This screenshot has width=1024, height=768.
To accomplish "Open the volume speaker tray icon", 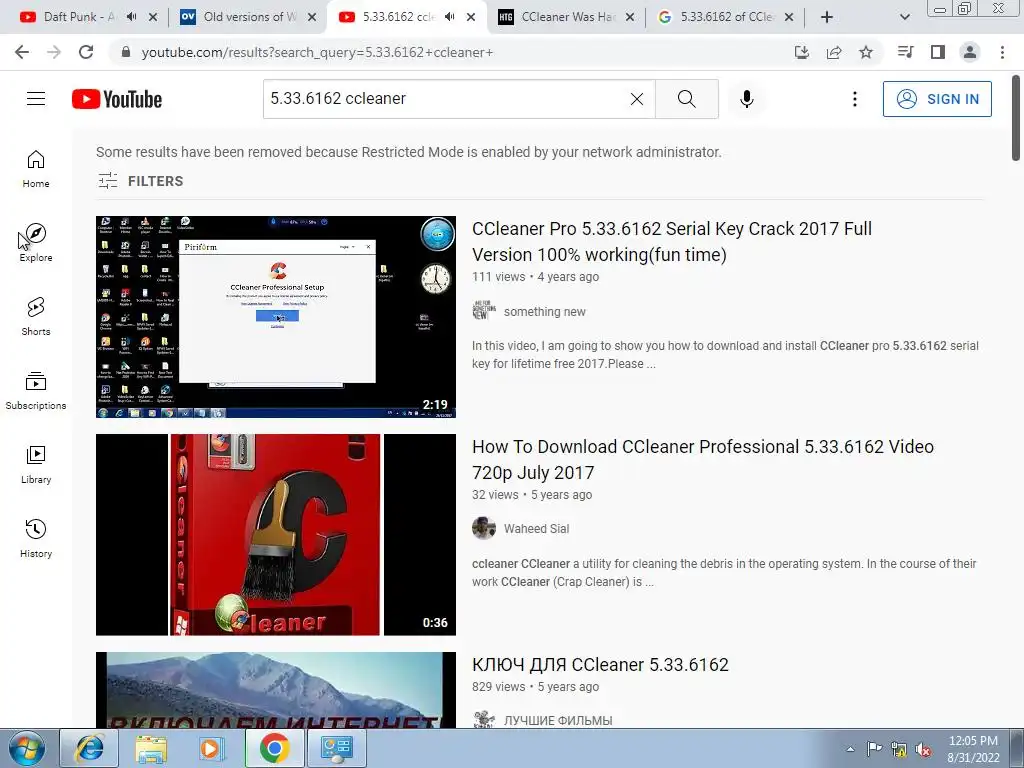I will [x=923, y=750].
